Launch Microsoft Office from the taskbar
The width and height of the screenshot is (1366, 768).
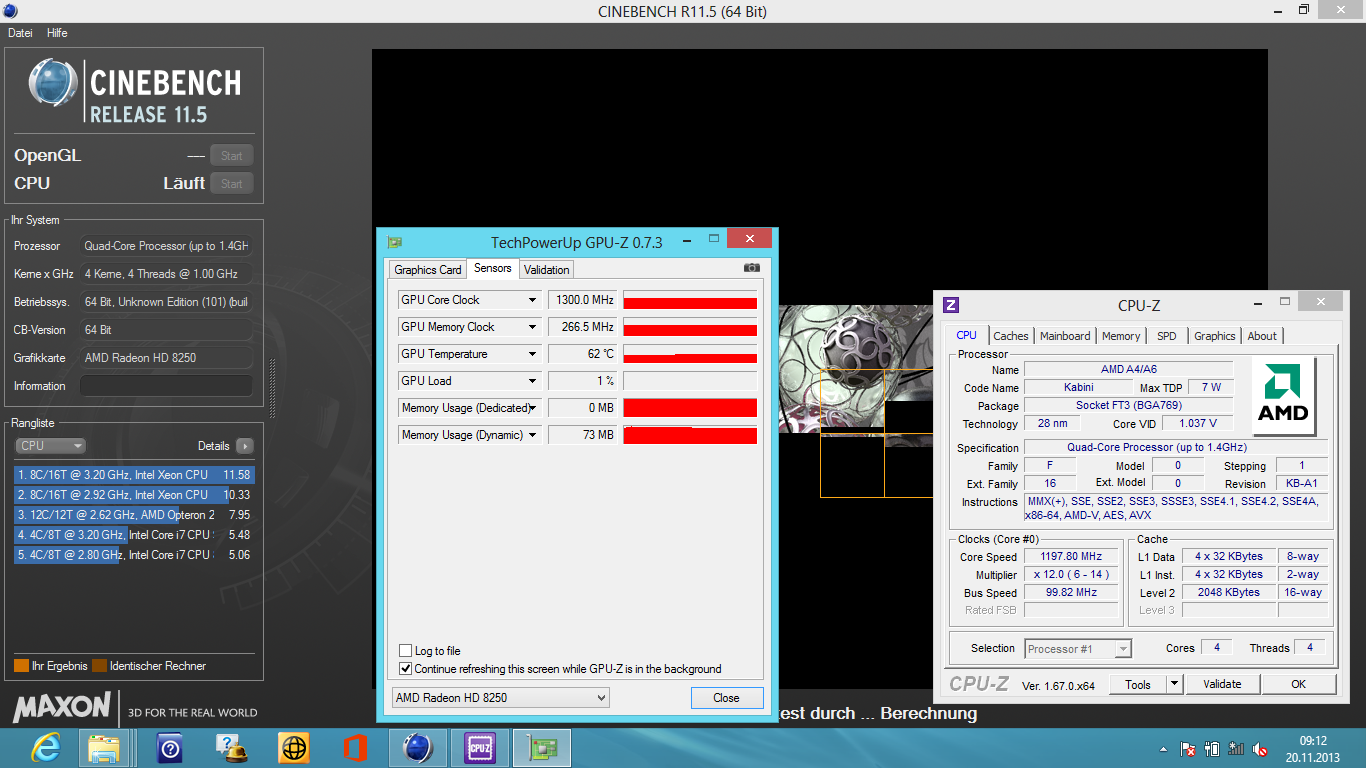click(355, 747)
